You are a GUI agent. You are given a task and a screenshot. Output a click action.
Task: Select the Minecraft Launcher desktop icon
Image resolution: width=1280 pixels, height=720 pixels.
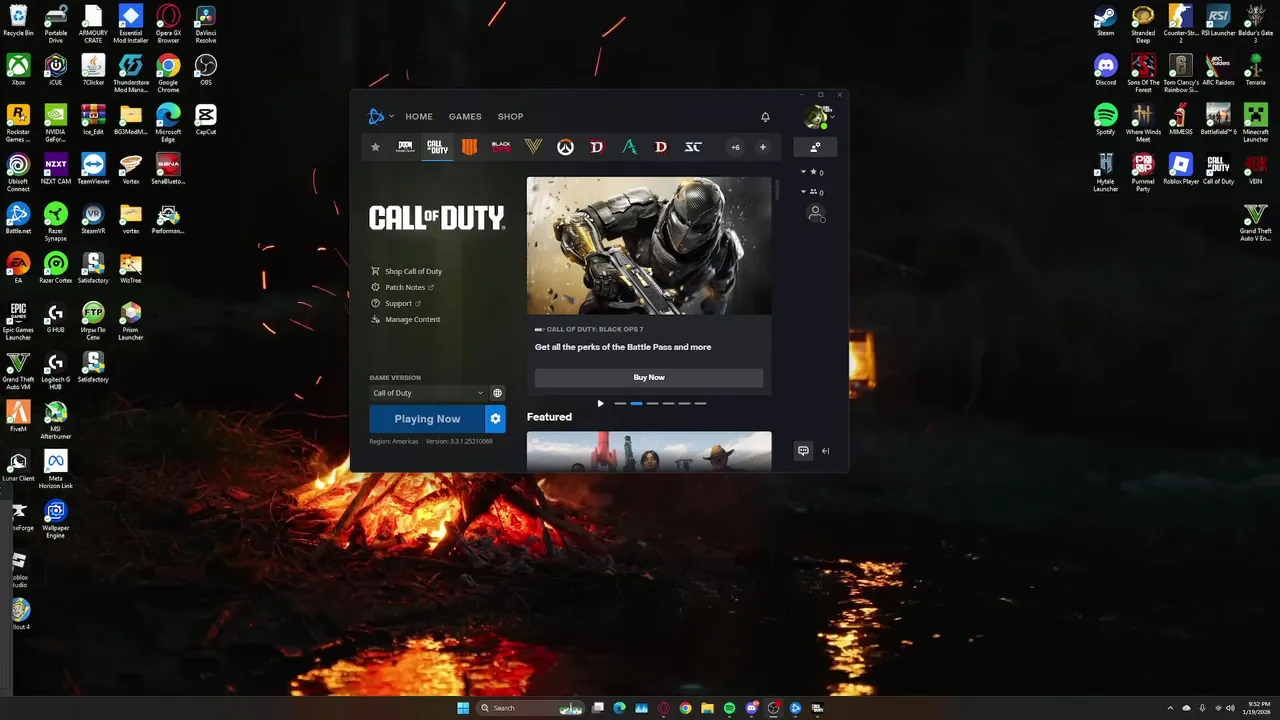pos(1255,121)
